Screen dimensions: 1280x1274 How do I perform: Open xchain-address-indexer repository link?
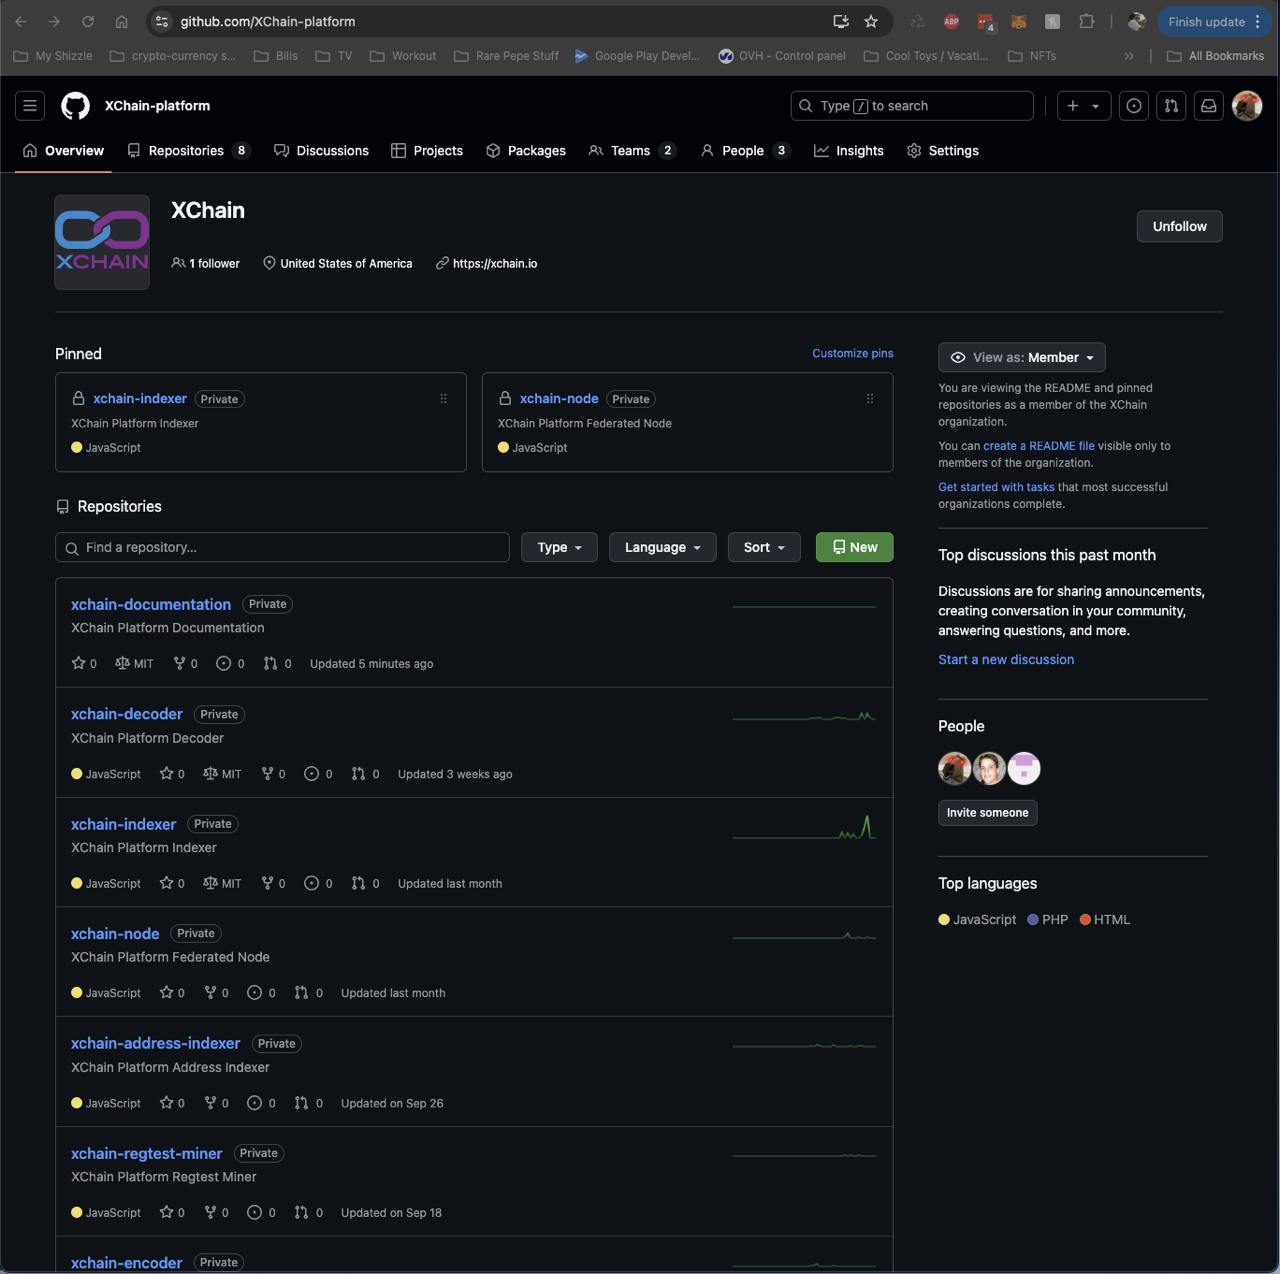tap(156, 1043)
